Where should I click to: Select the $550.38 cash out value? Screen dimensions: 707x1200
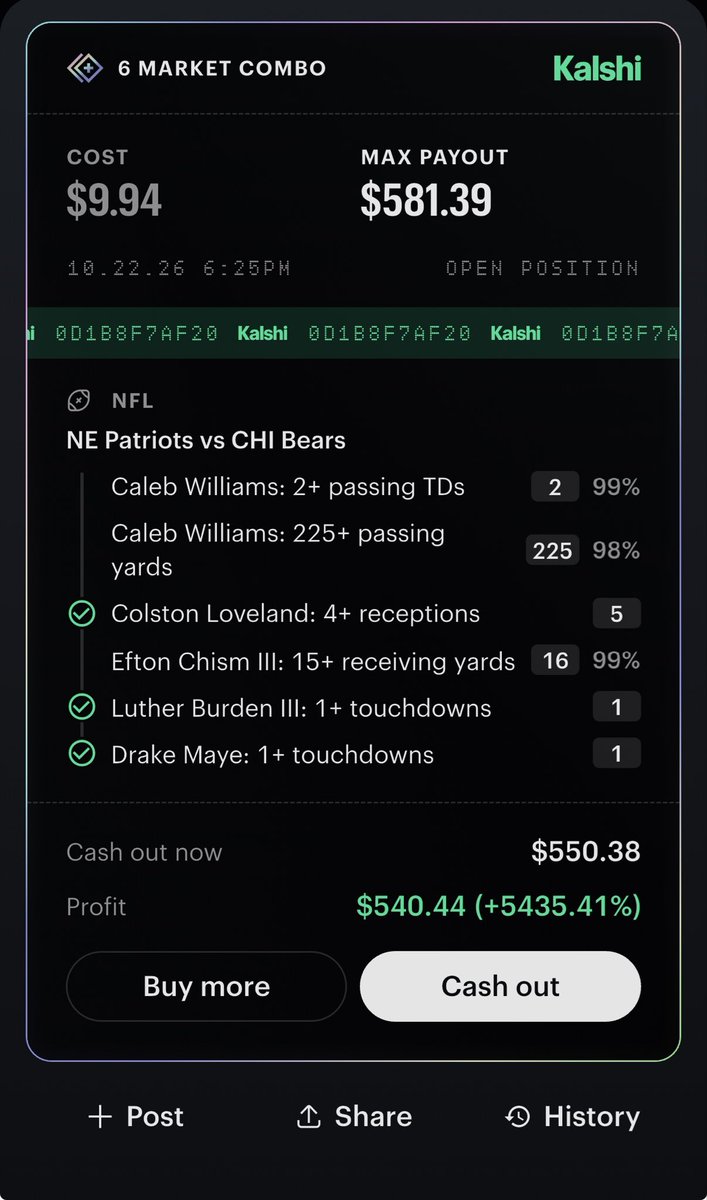coord(586,852)
